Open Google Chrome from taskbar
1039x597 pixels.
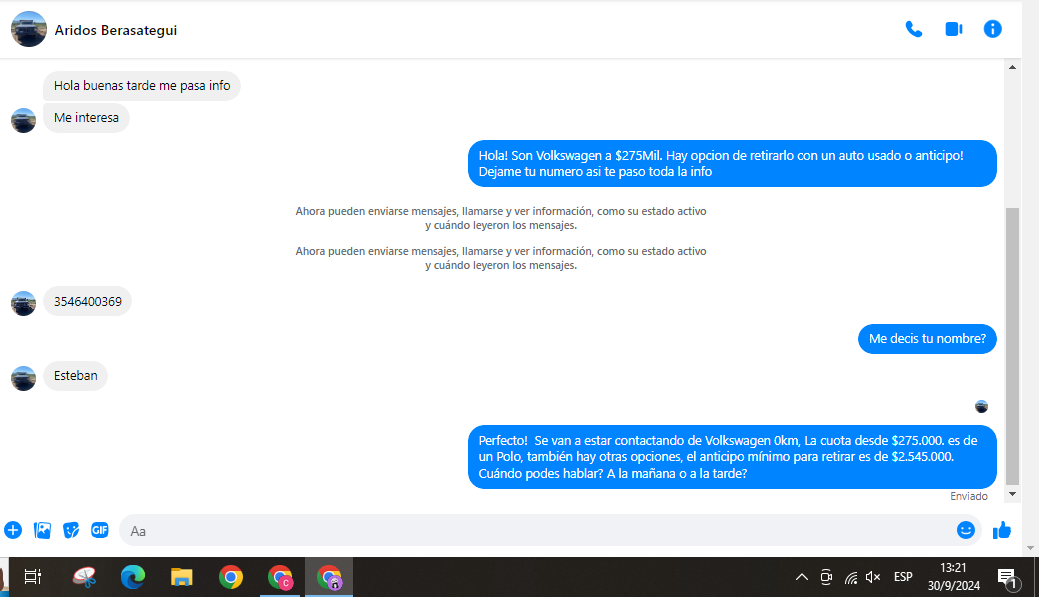click(x=231, y=577)
